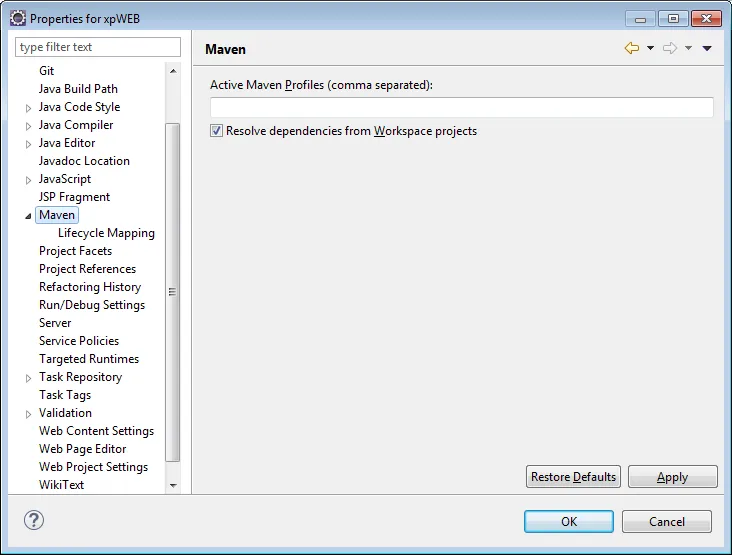The width and height of the screenshot is (732, 555).
Task: Click the tree vertical scrollbar thumb
Action: tap(173, 292)
